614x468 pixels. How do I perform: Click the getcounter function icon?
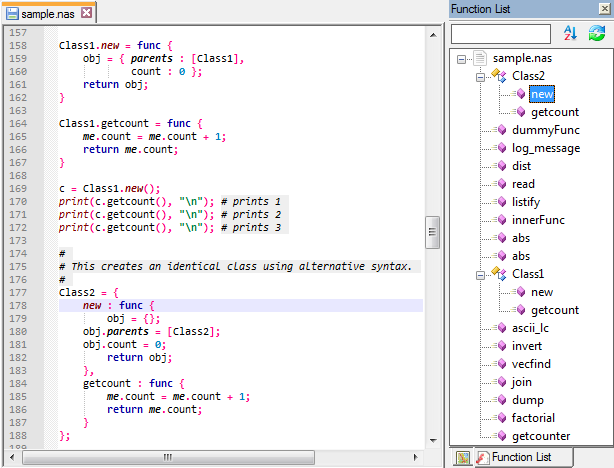coord(502,436)
